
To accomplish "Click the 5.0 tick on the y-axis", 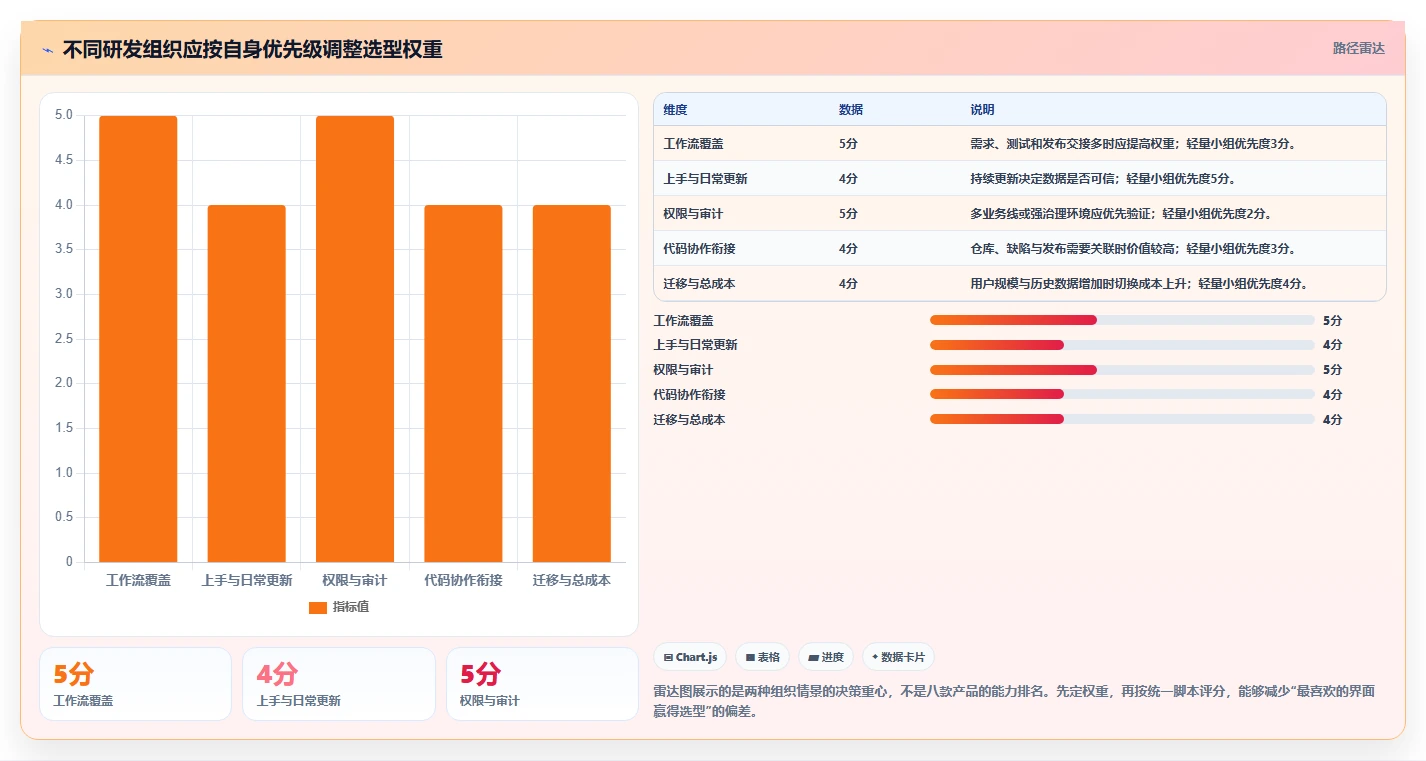I will click(63, 115).
